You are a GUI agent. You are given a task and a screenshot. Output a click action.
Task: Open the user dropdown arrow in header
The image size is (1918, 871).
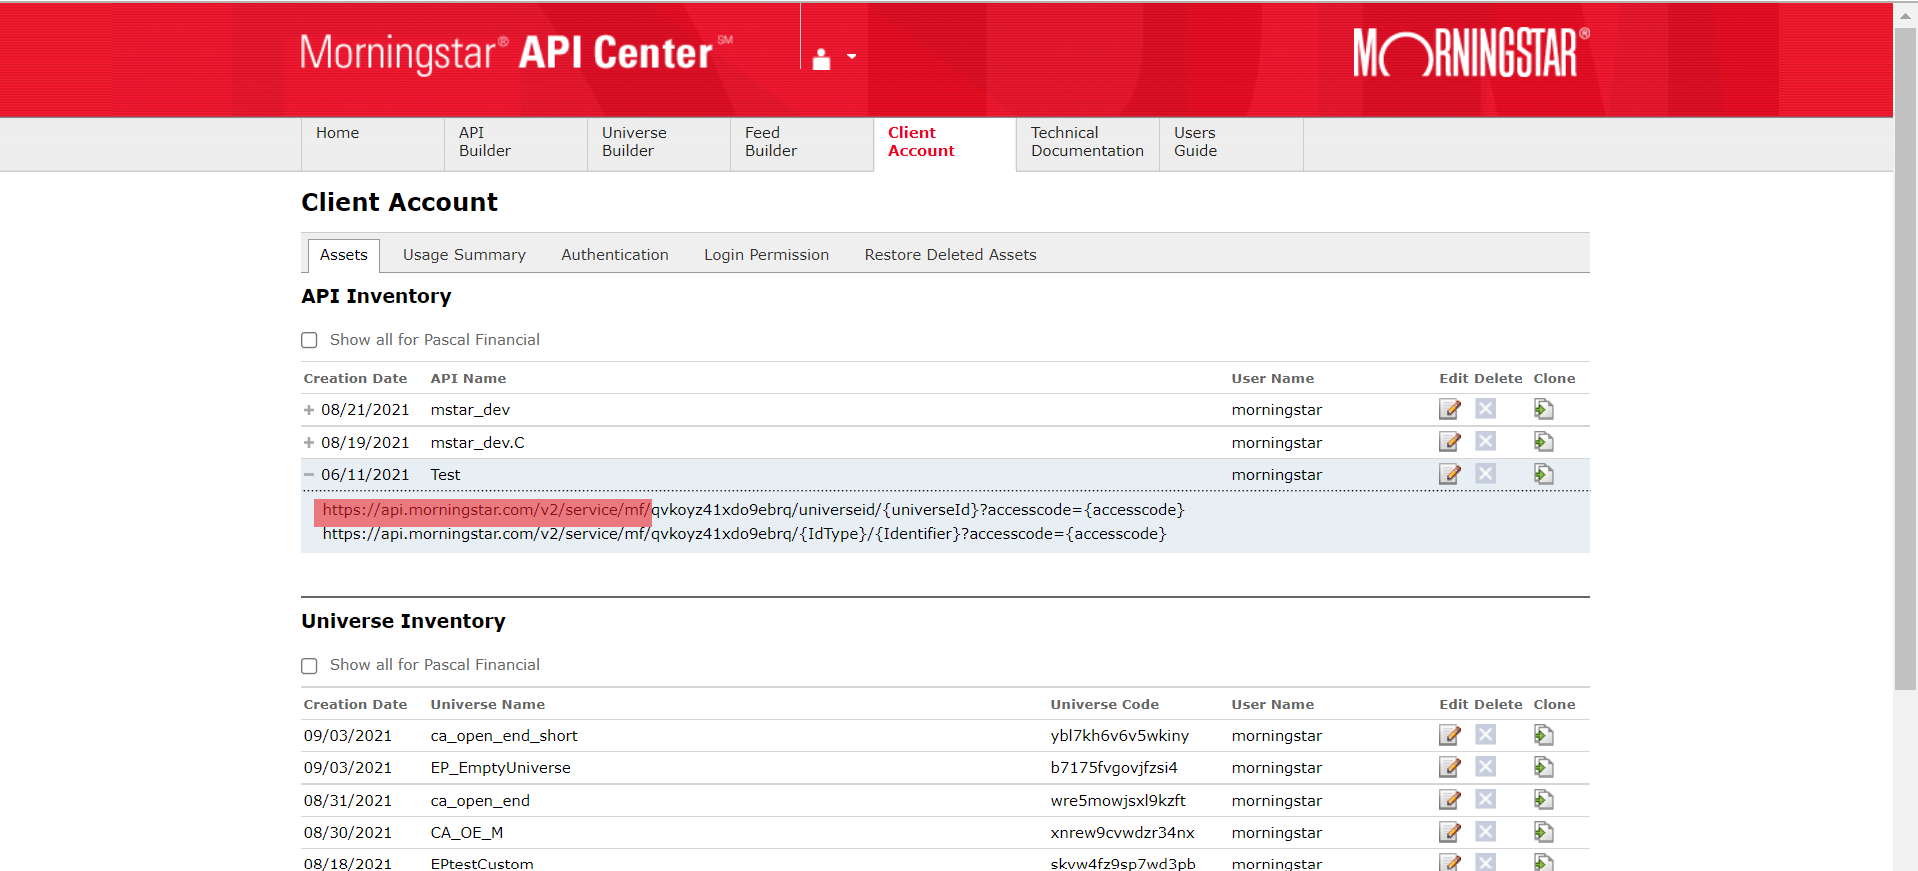point(852,57)
